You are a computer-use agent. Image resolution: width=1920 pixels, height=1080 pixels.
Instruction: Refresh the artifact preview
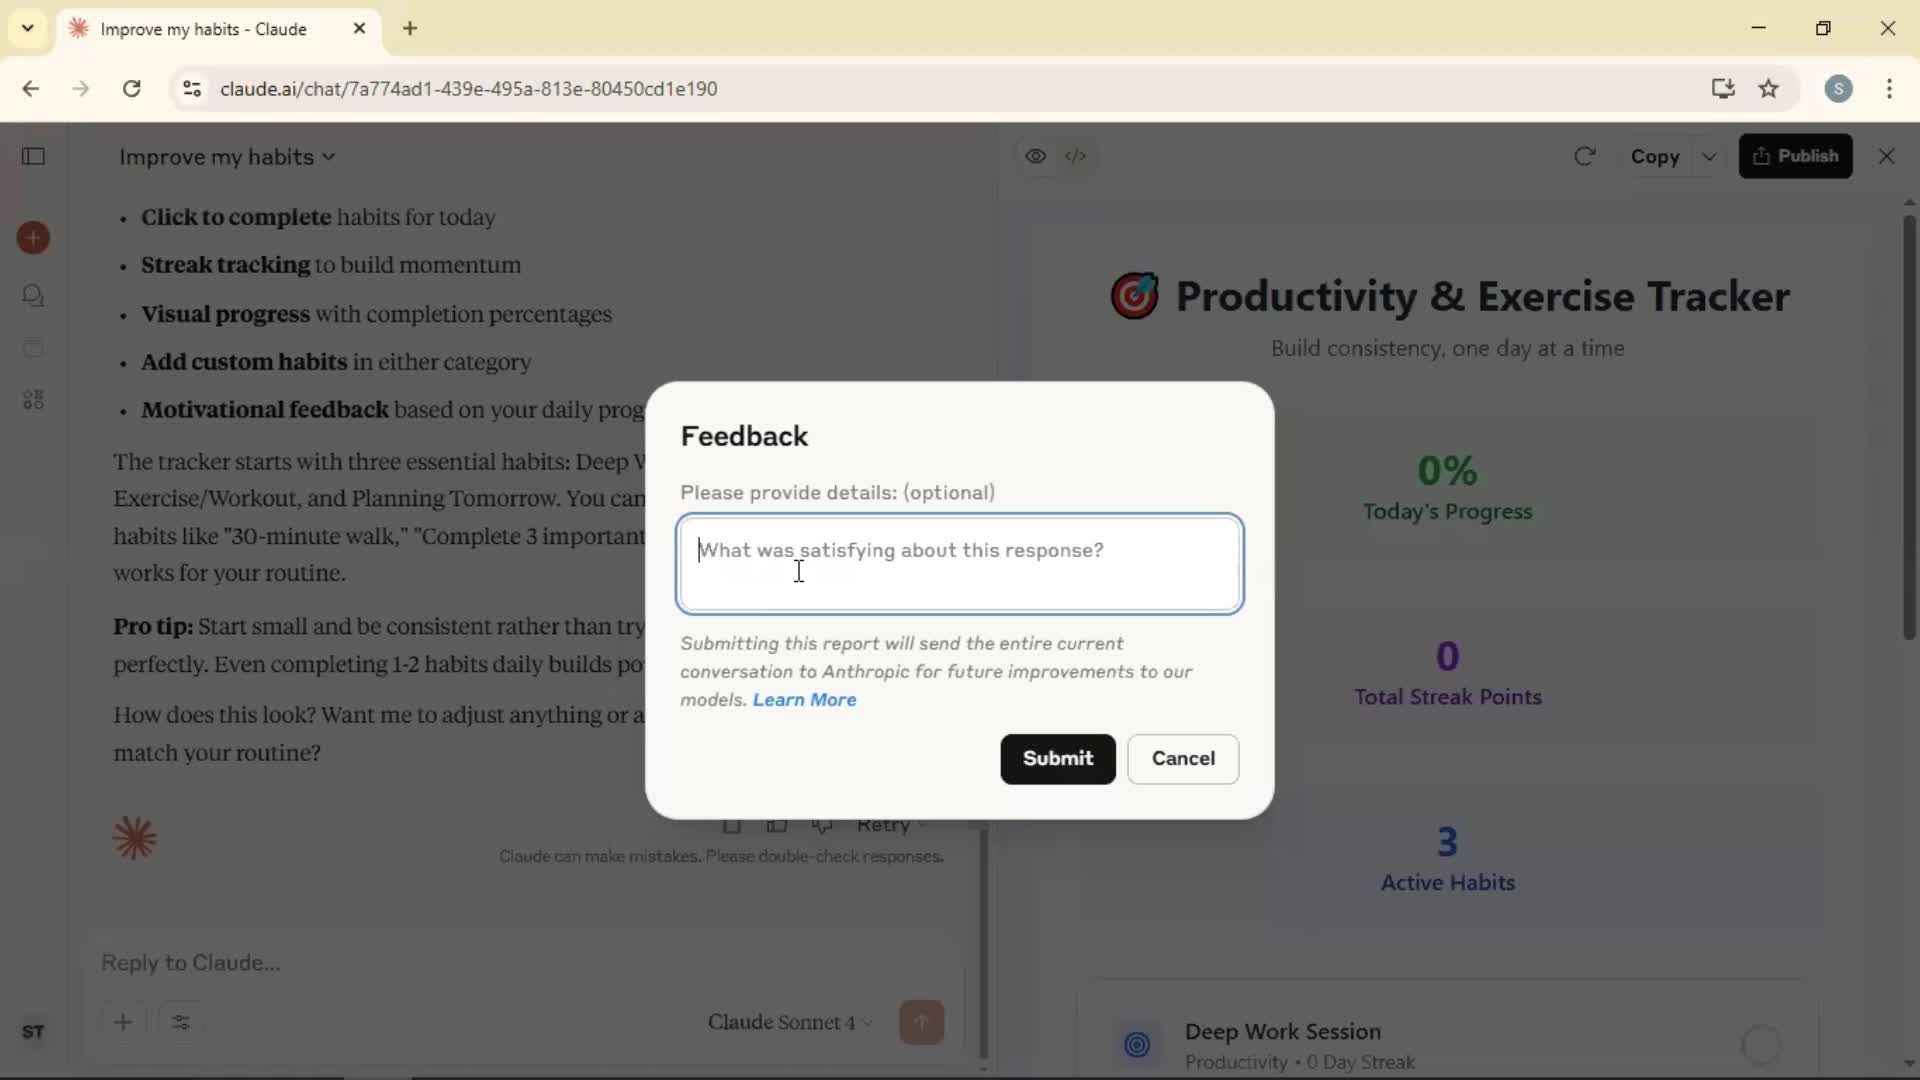click(x=1584, y=156)
